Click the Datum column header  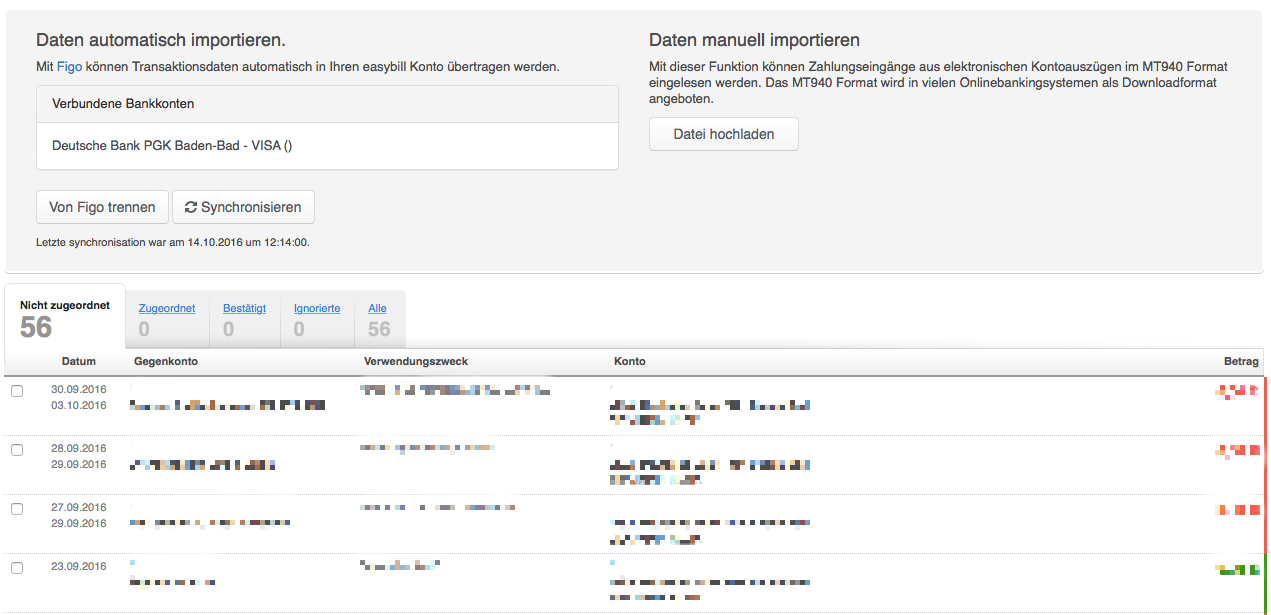[79, 361]
